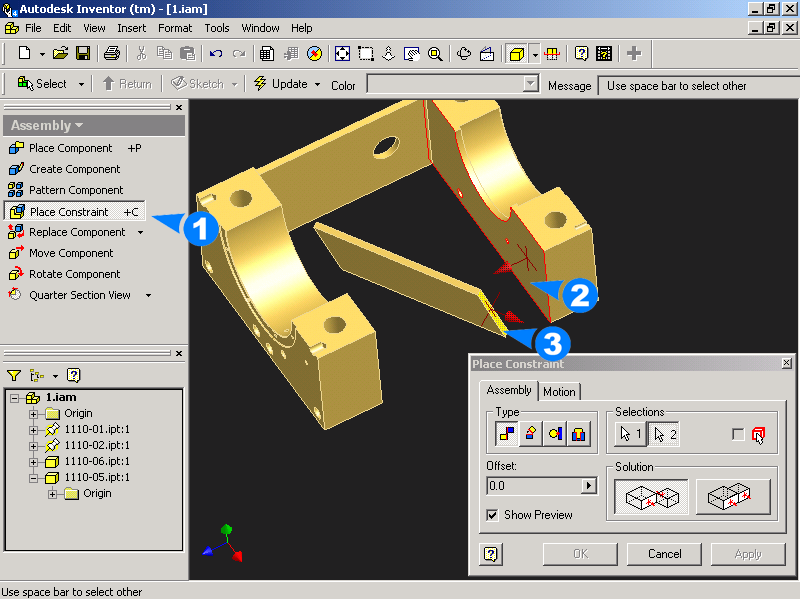Screen dimensions: 800x600
Task: Select the Tangent constraint type icon
Action: point(555,434)
